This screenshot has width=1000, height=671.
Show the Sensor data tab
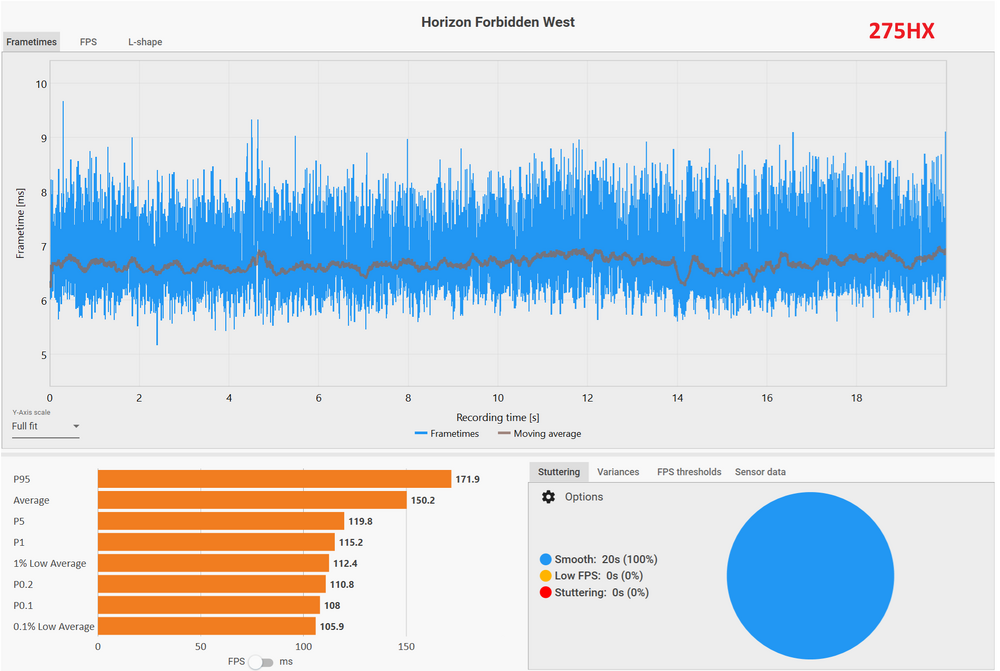click(x=760, y=472)
